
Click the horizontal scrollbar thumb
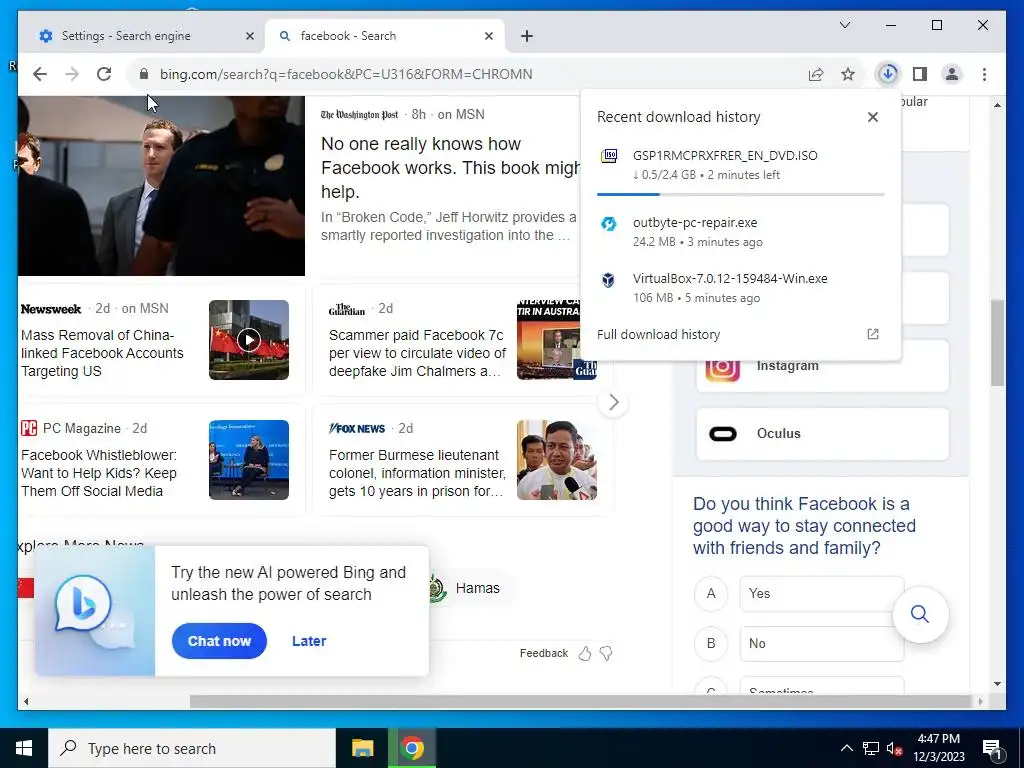(x=582, y=701)
